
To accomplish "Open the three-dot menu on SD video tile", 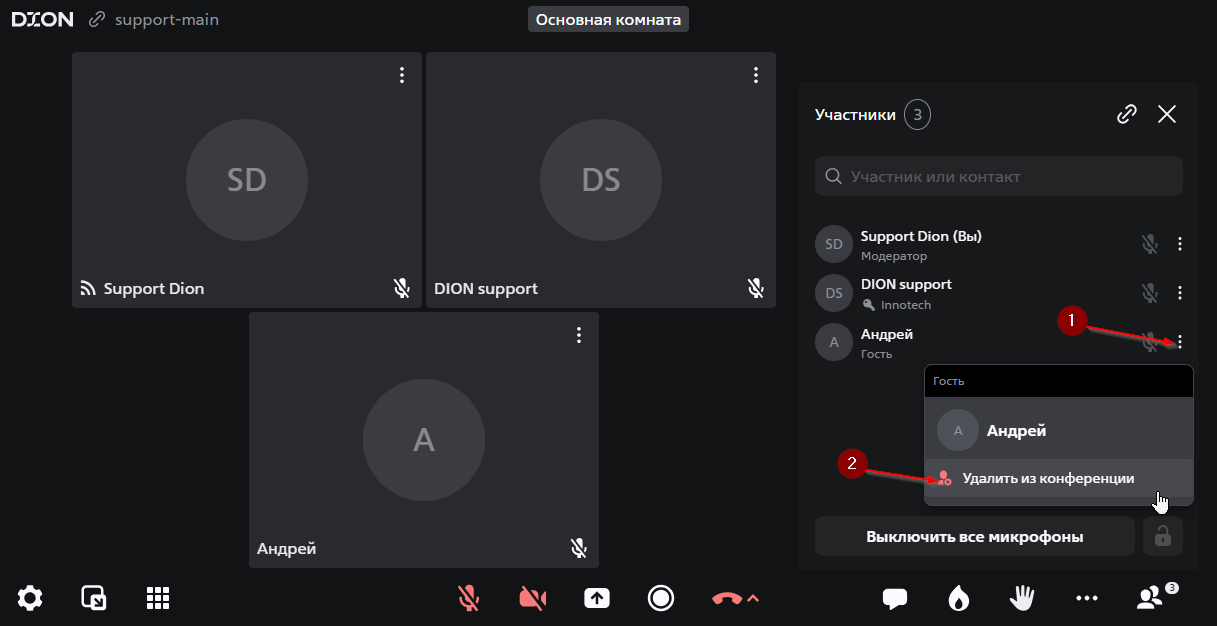I will (x=402, y=75).
